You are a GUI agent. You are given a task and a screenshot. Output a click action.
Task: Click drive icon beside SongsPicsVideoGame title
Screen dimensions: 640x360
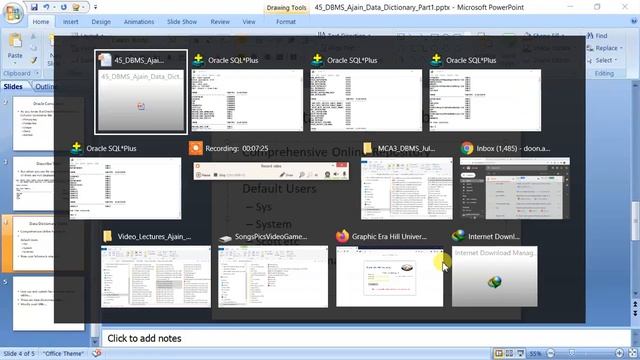point(225,238)
